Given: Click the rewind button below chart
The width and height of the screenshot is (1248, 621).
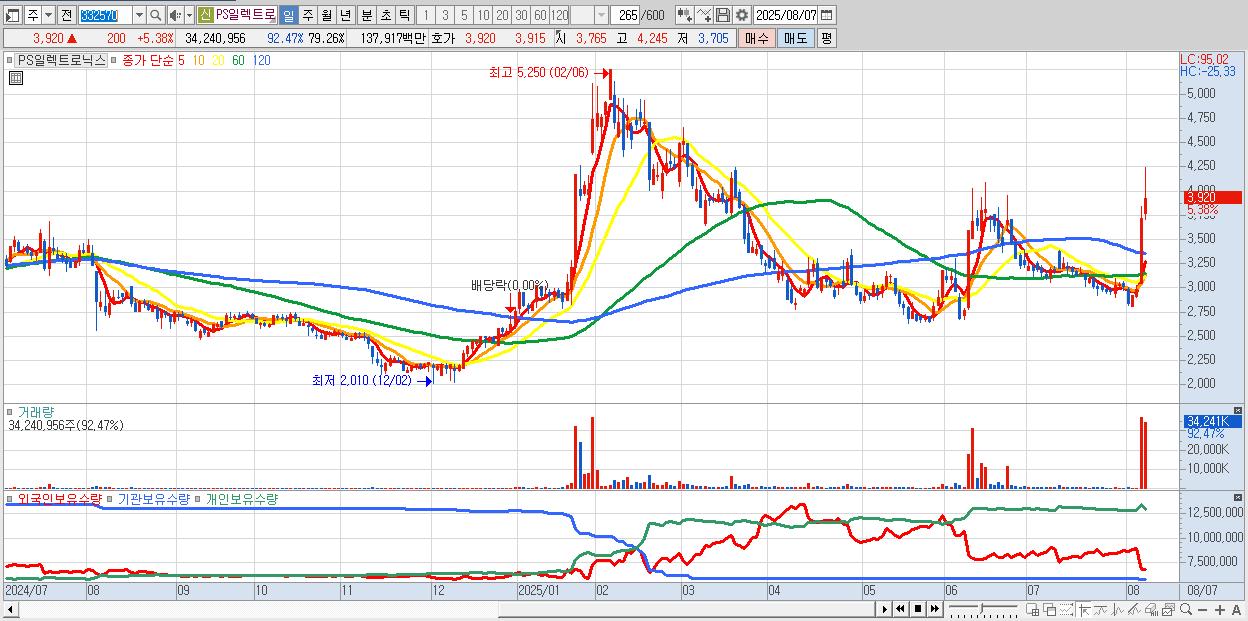Looking at the screenshot, I should pyautogui.click(x=900, y=609).
